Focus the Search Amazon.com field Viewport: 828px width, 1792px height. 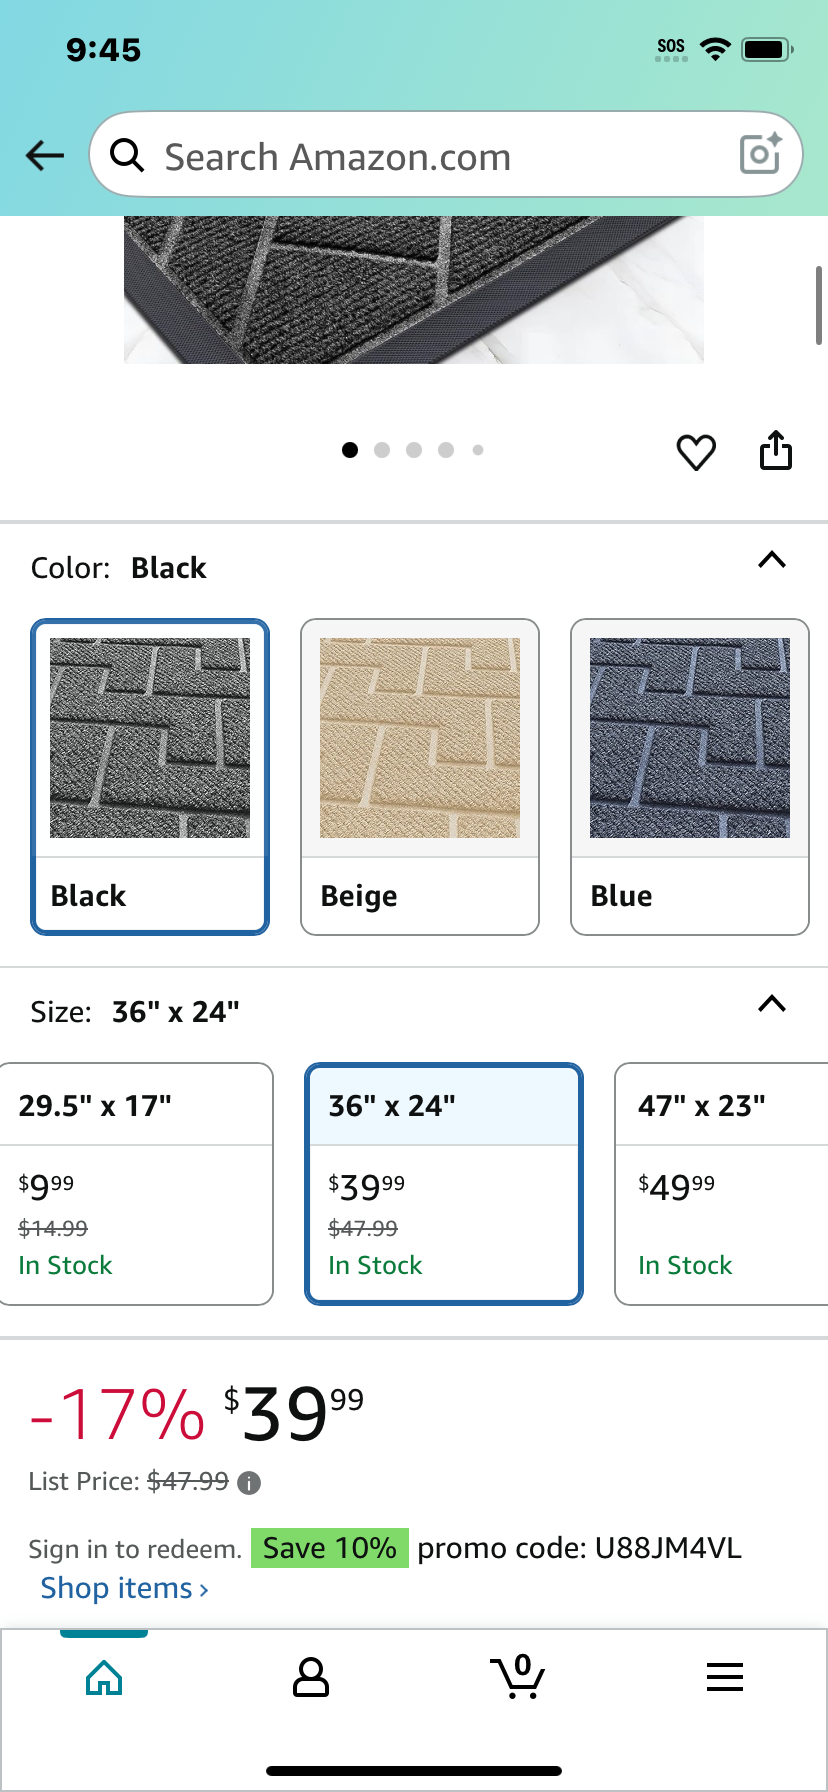click(x=446, y=154)
